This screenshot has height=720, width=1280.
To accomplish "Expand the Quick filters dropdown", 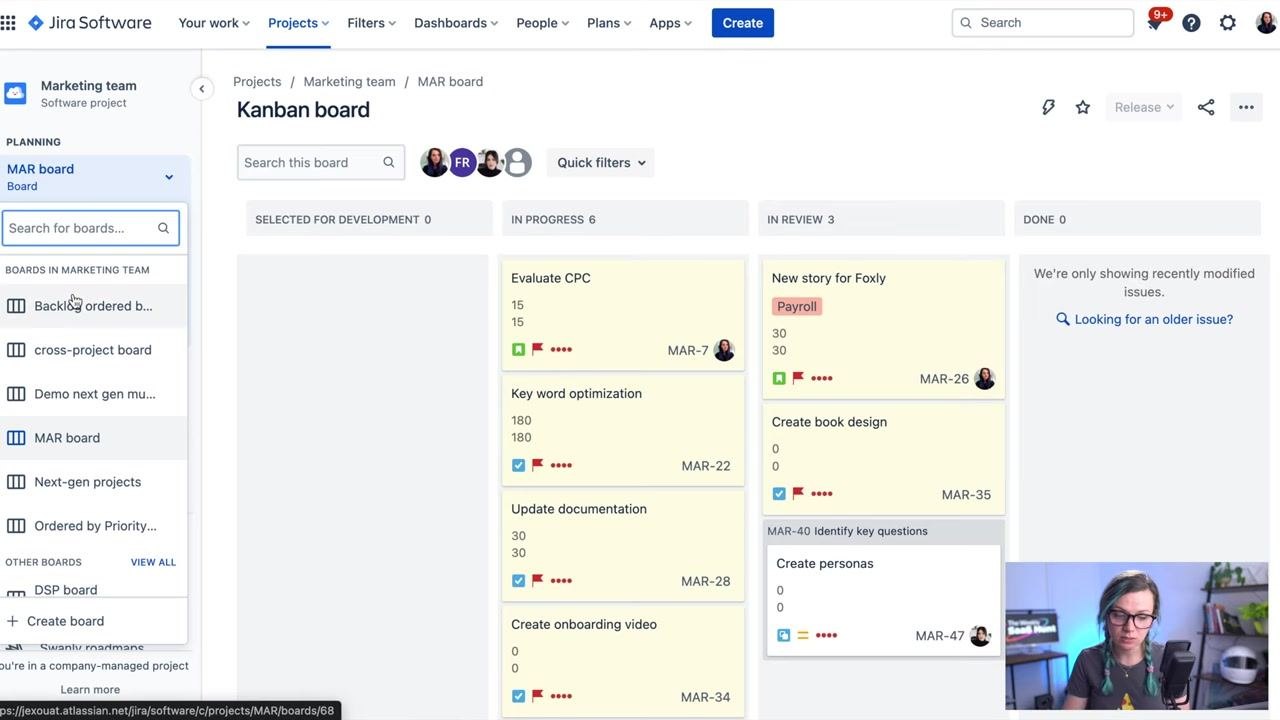I will point(601,162).
